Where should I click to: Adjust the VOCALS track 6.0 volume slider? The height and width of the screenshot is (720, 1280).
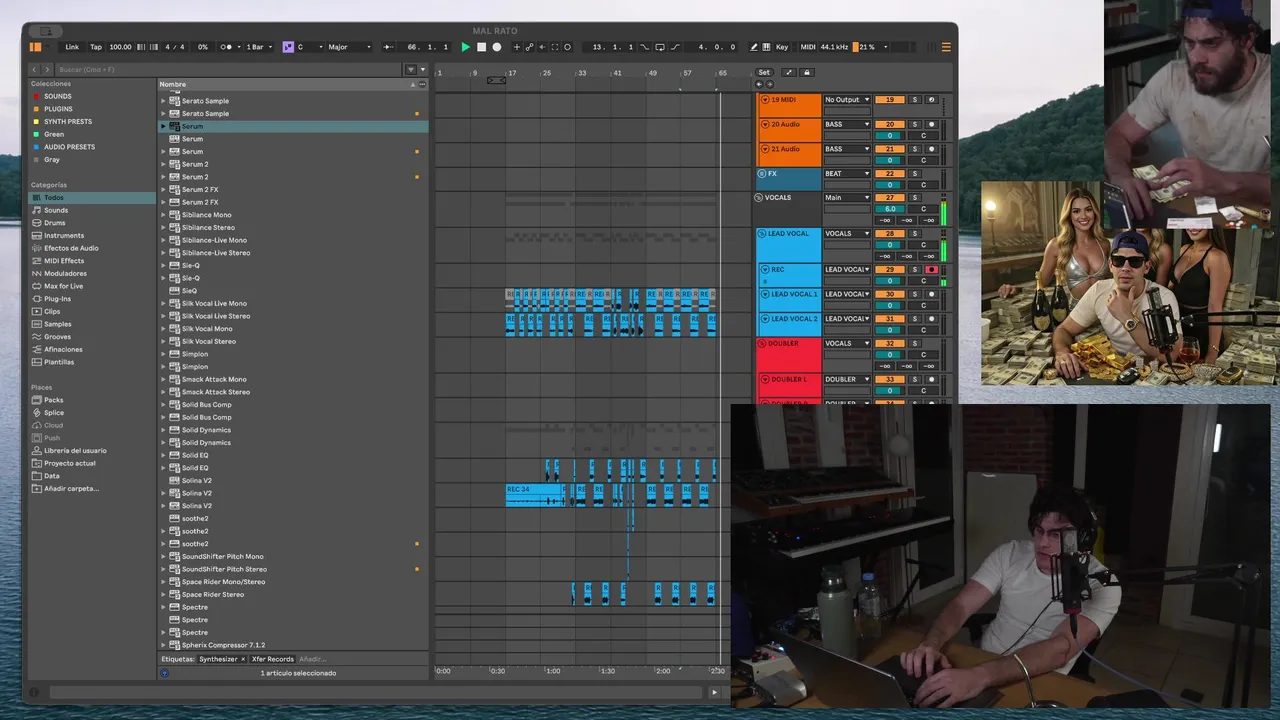(x=889, y=209)
